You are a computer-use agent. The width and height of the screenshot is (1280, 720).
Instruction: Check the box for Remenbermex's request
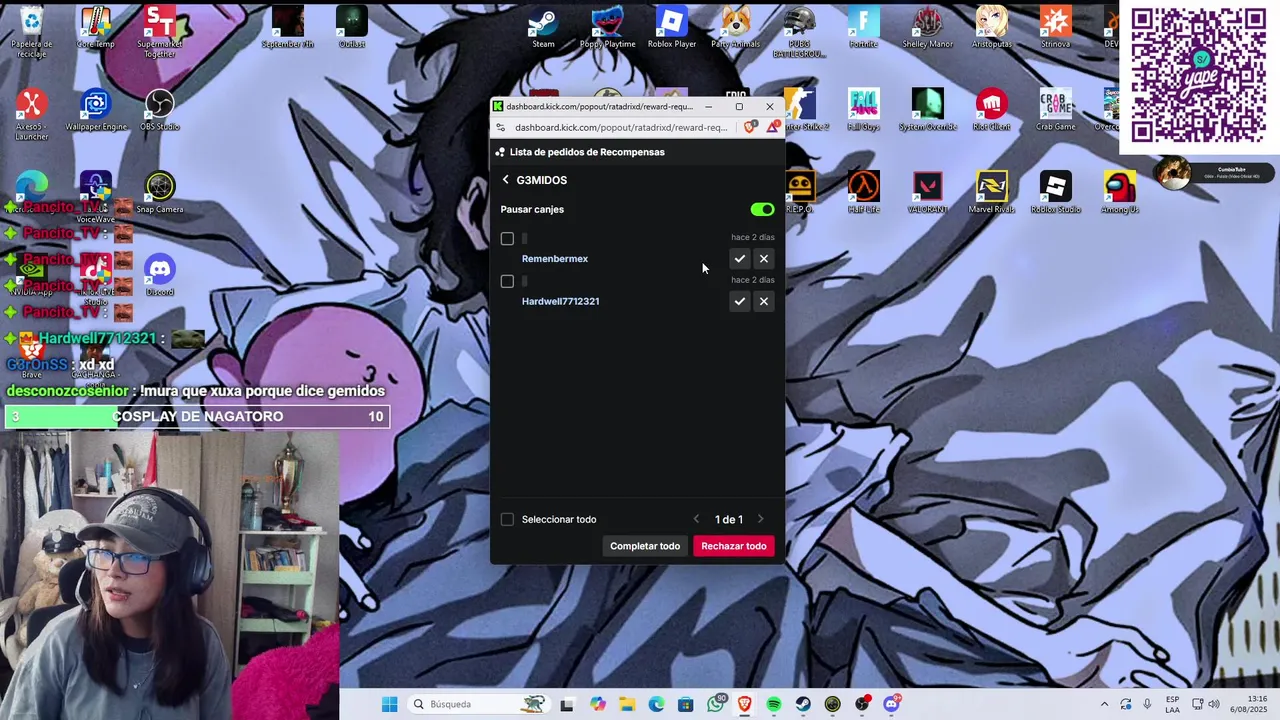[507, 238]
